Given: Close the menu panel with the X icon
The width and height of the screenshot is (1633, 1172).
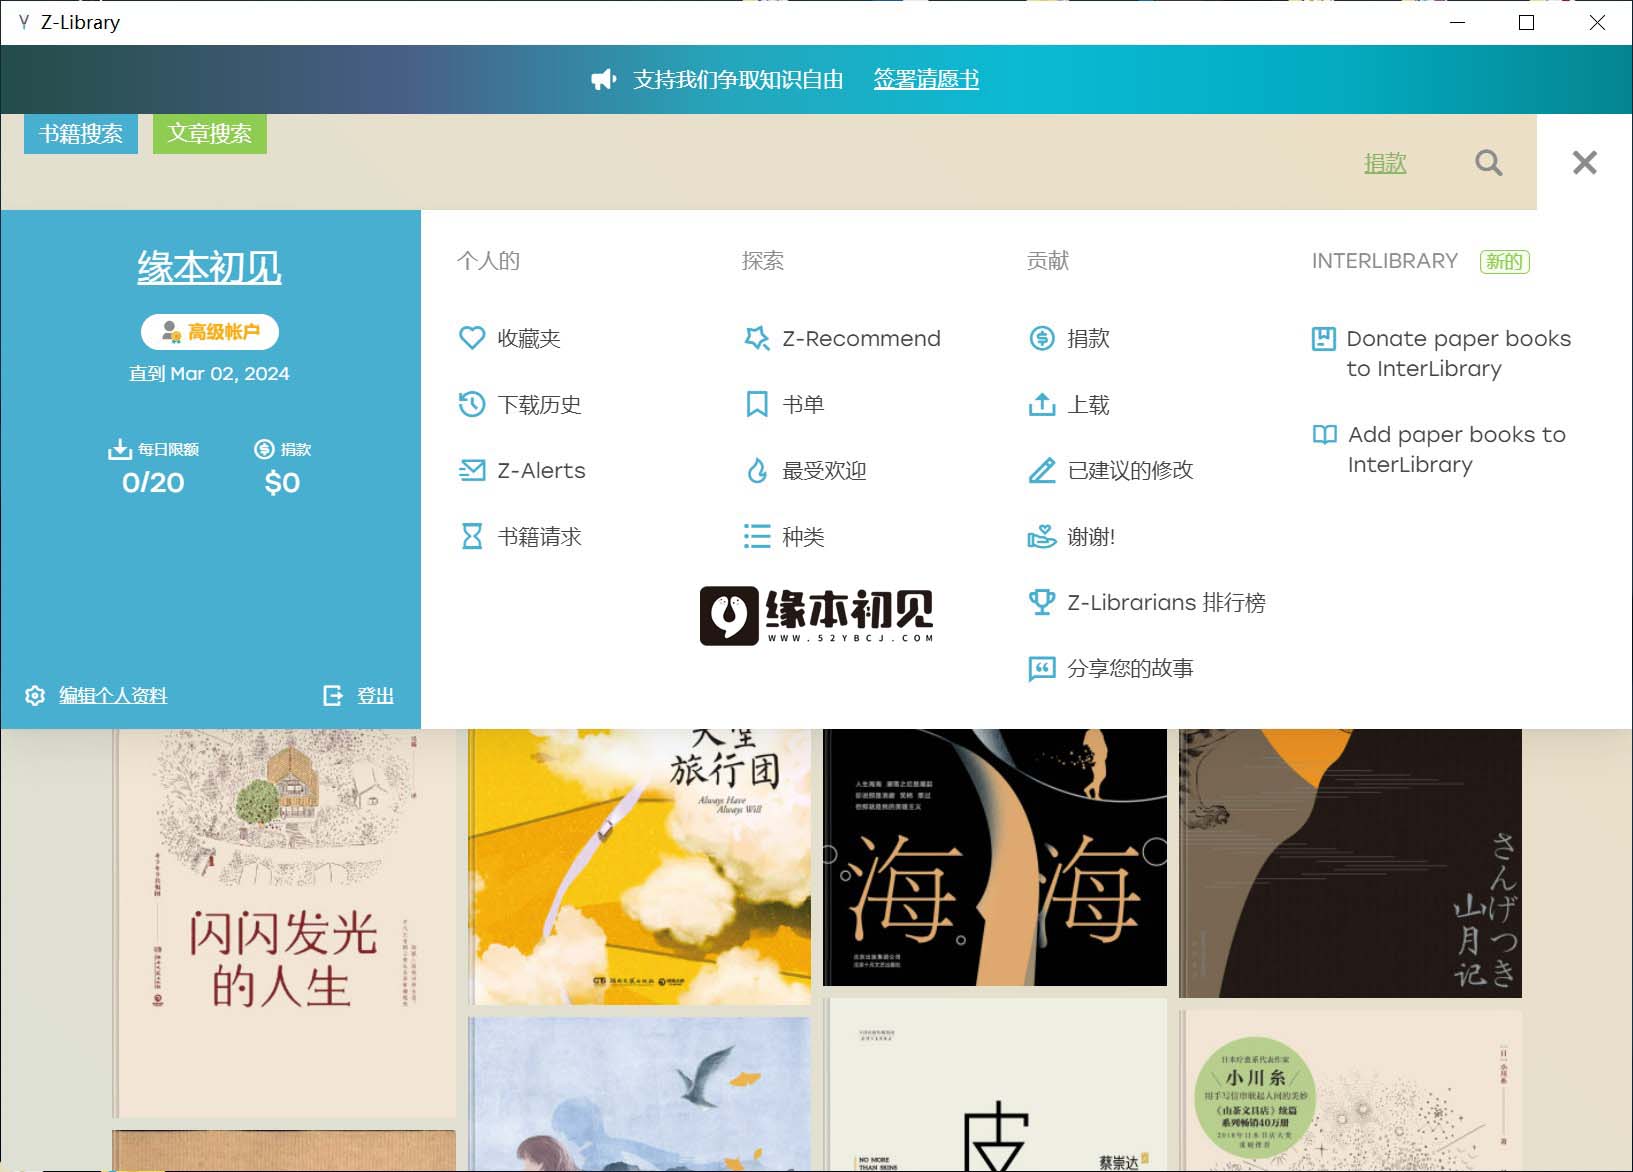Looking at the screenshot, I should click(1585, 162).
